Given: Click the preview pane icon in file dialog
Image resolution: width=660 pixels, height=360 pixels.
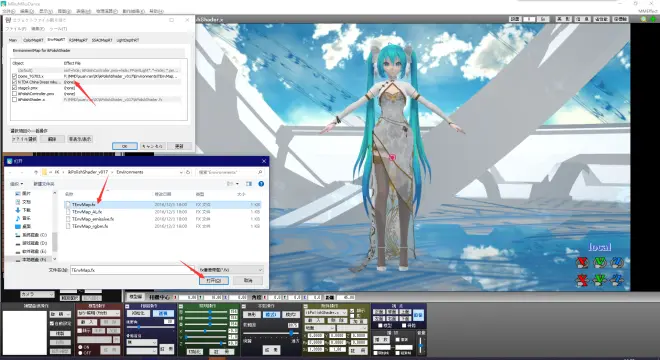Looking at the screenshot, I should pyautogui.click(x=249, y=184).
